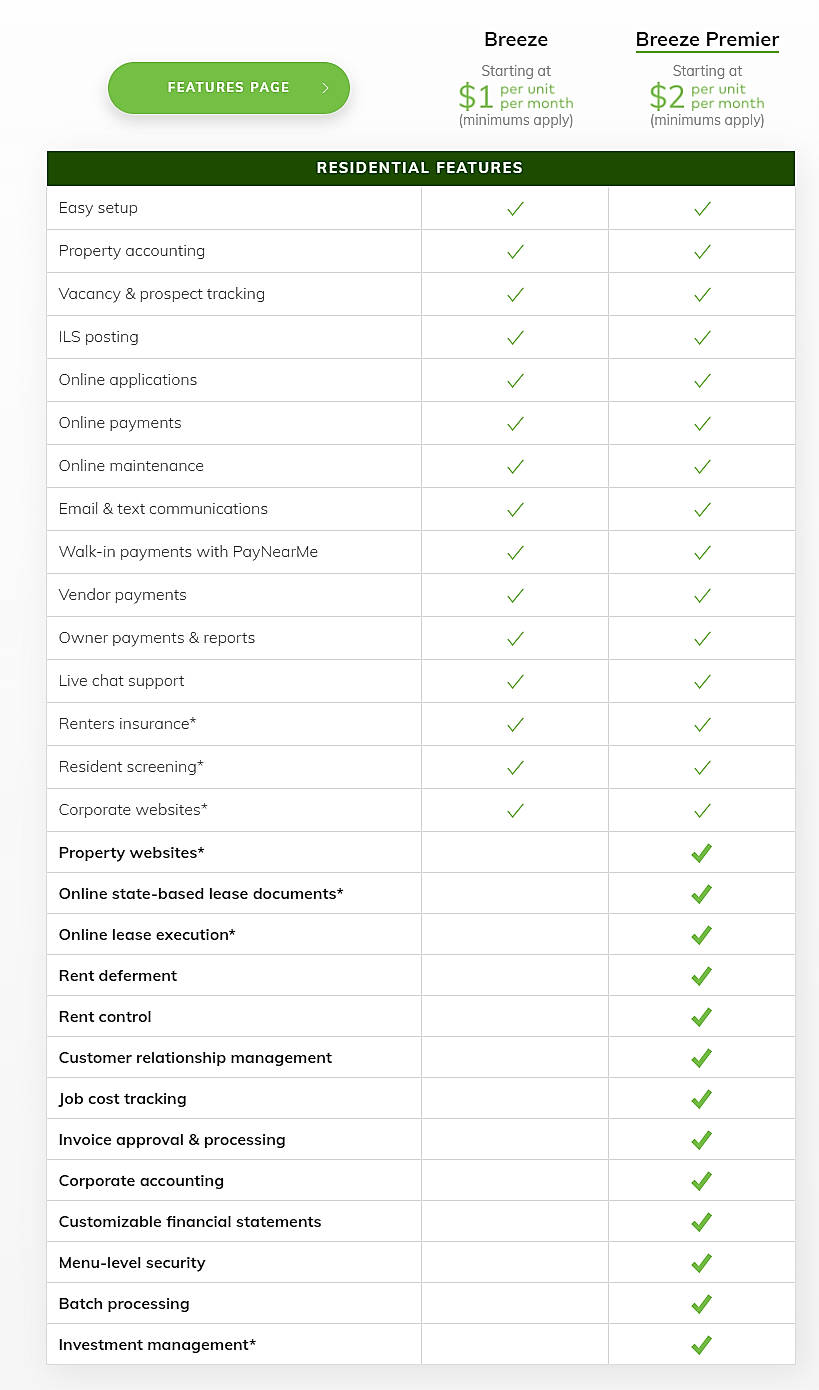Click the arrow inside the FEATURES PAGE button

pos(325,88)
